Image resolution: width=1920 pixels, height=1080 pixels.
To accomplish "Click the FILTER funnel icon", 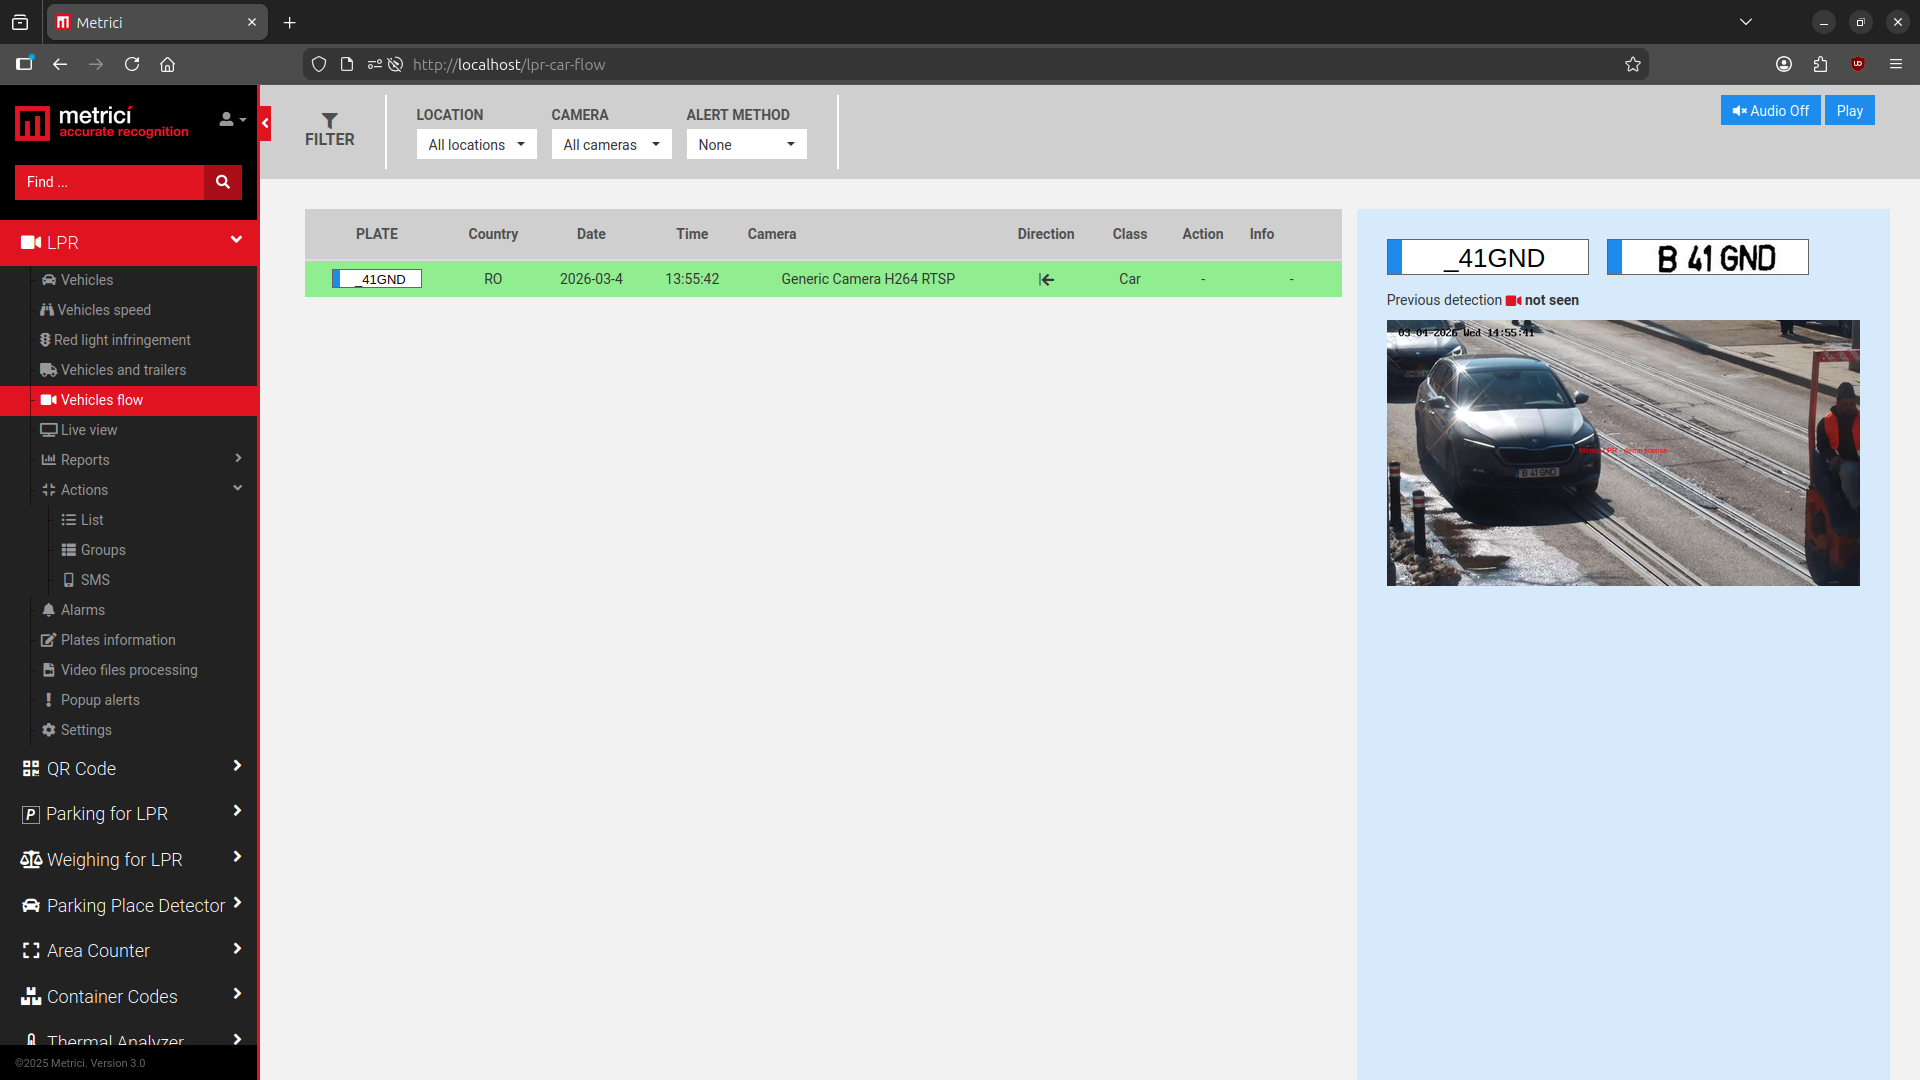I will coord(330,120).
